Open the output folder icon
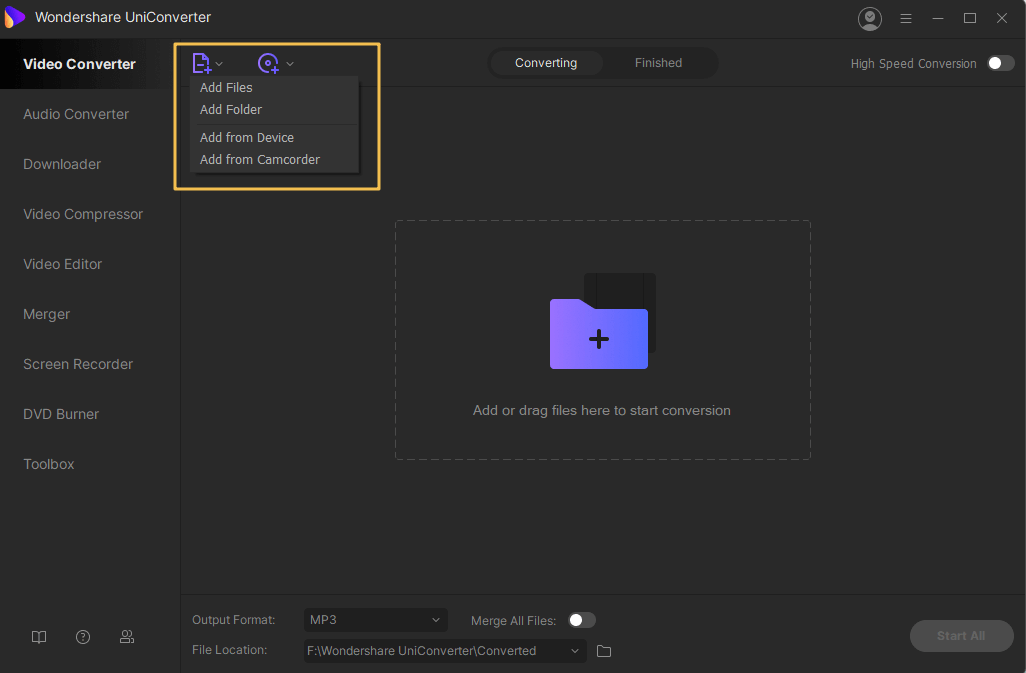 [604, 651]
